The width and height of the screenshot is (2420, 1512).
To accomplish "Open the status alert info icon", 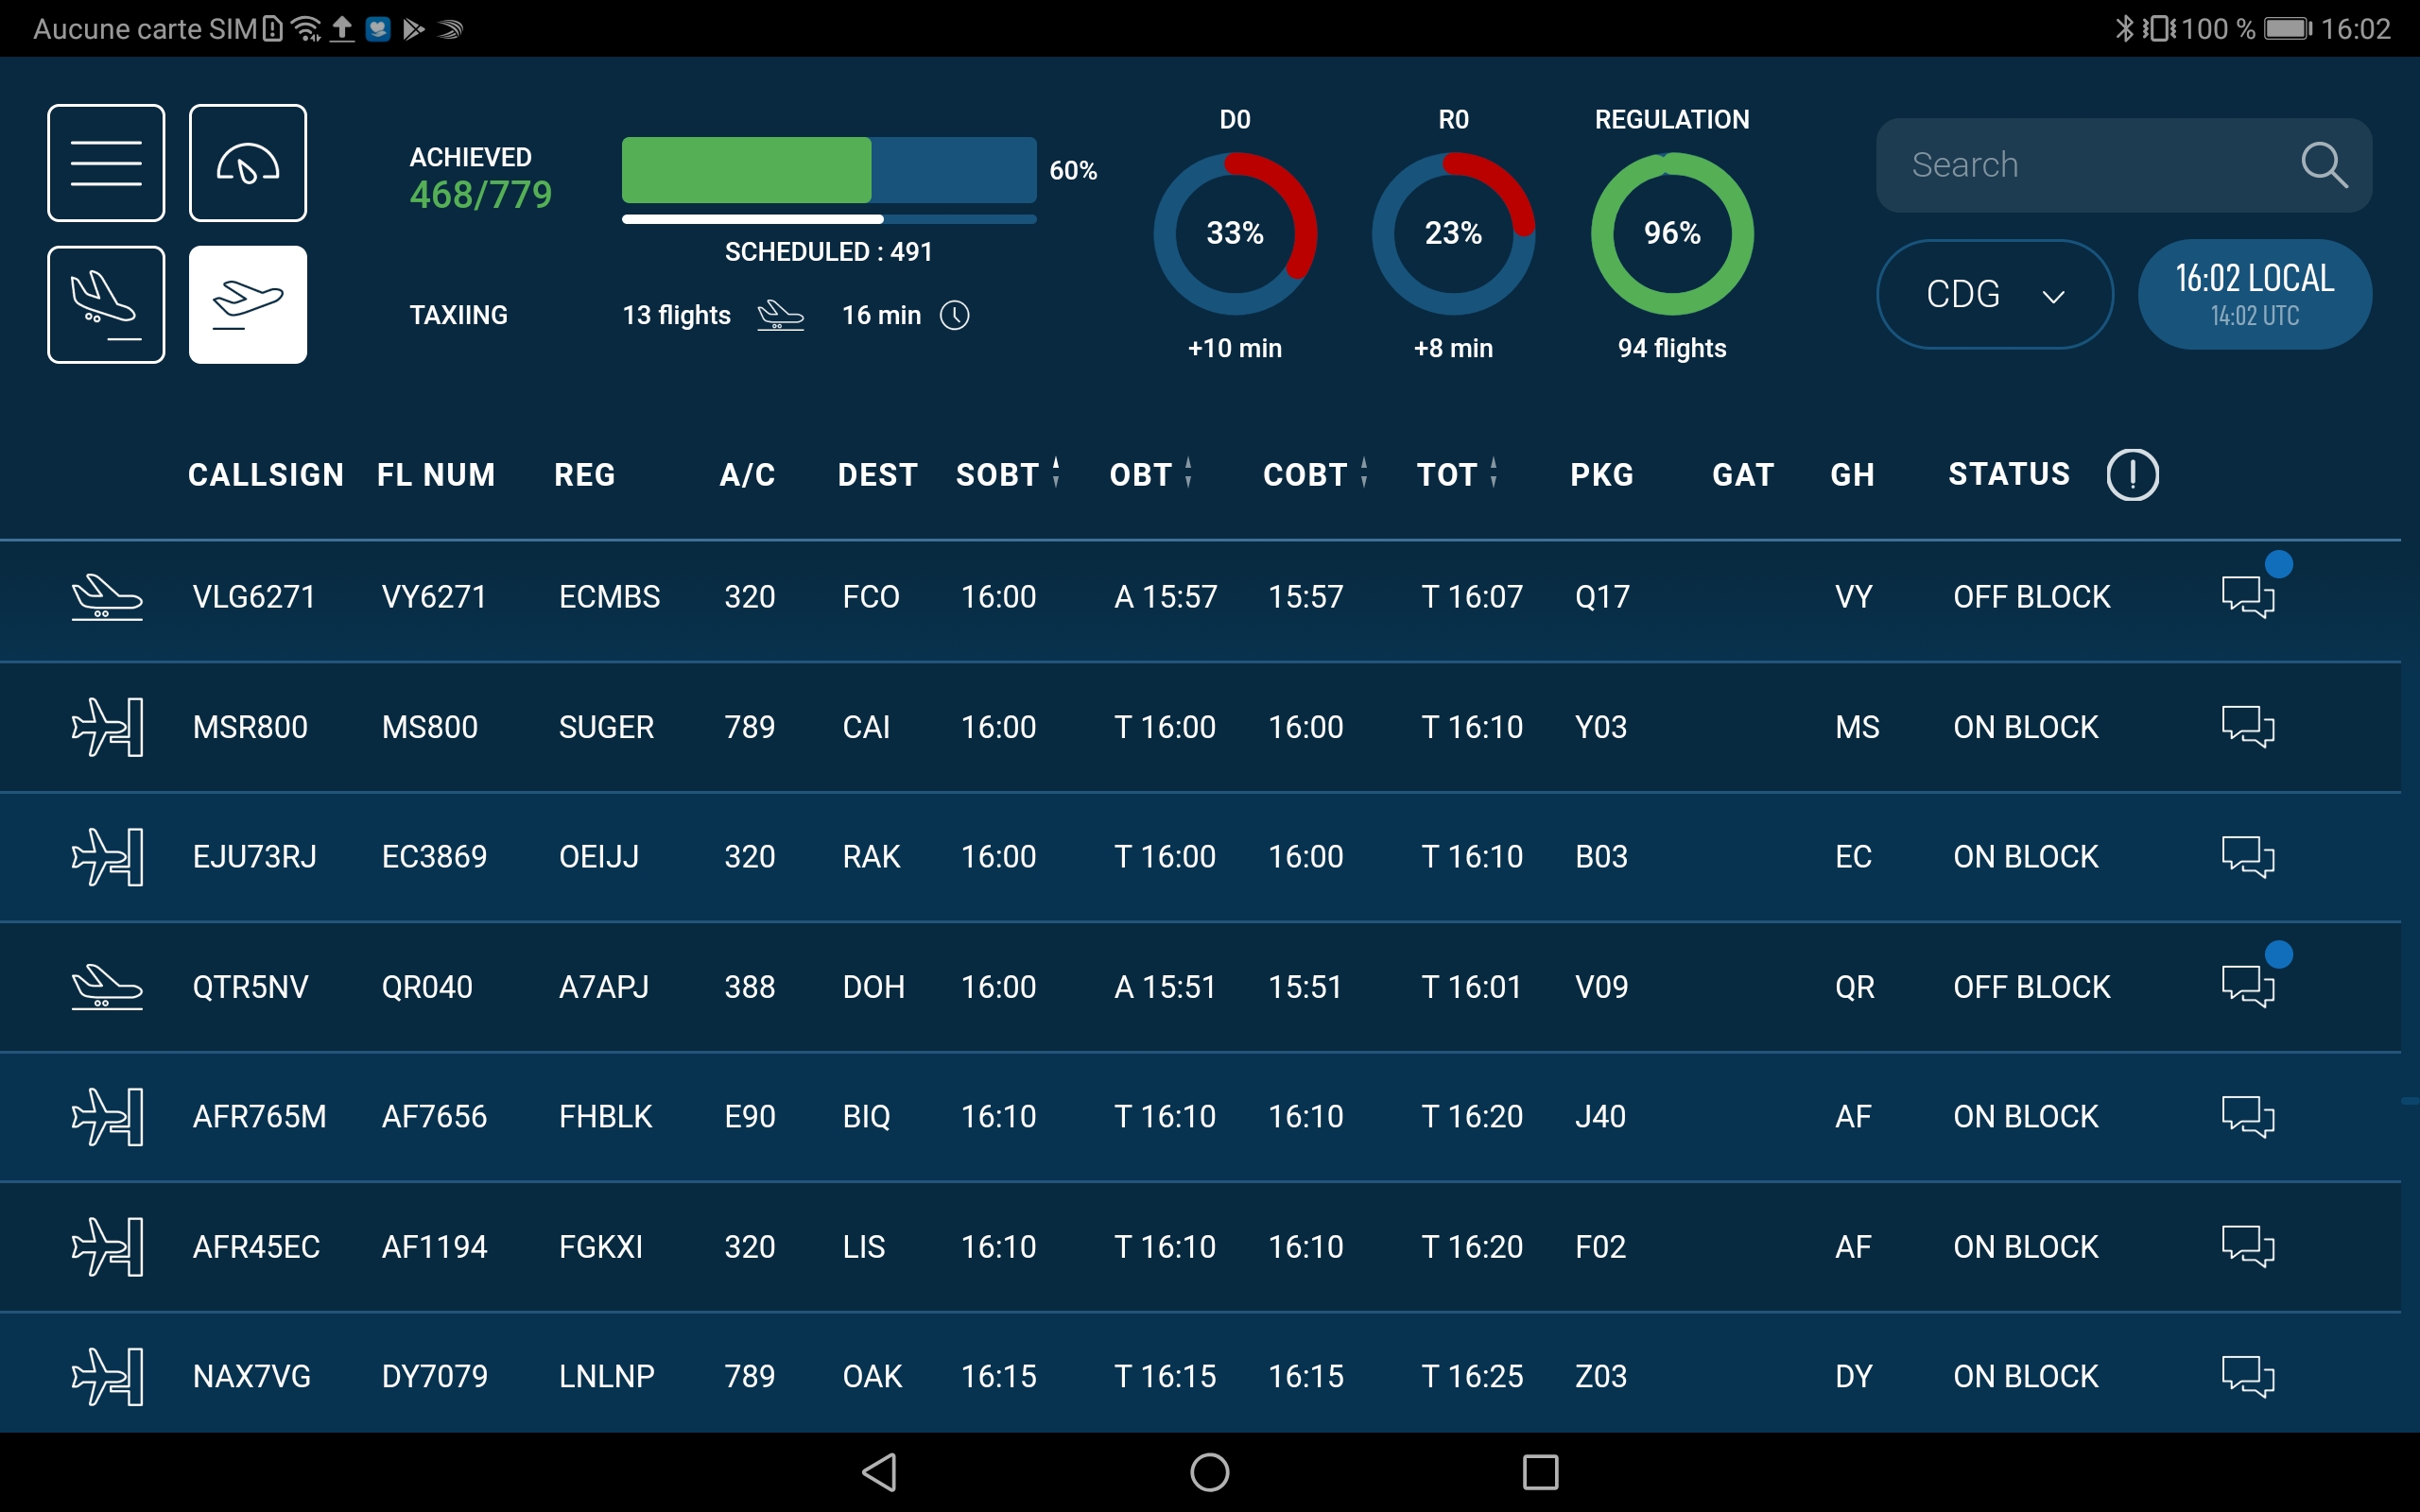I will click(x=2134, y=474).
